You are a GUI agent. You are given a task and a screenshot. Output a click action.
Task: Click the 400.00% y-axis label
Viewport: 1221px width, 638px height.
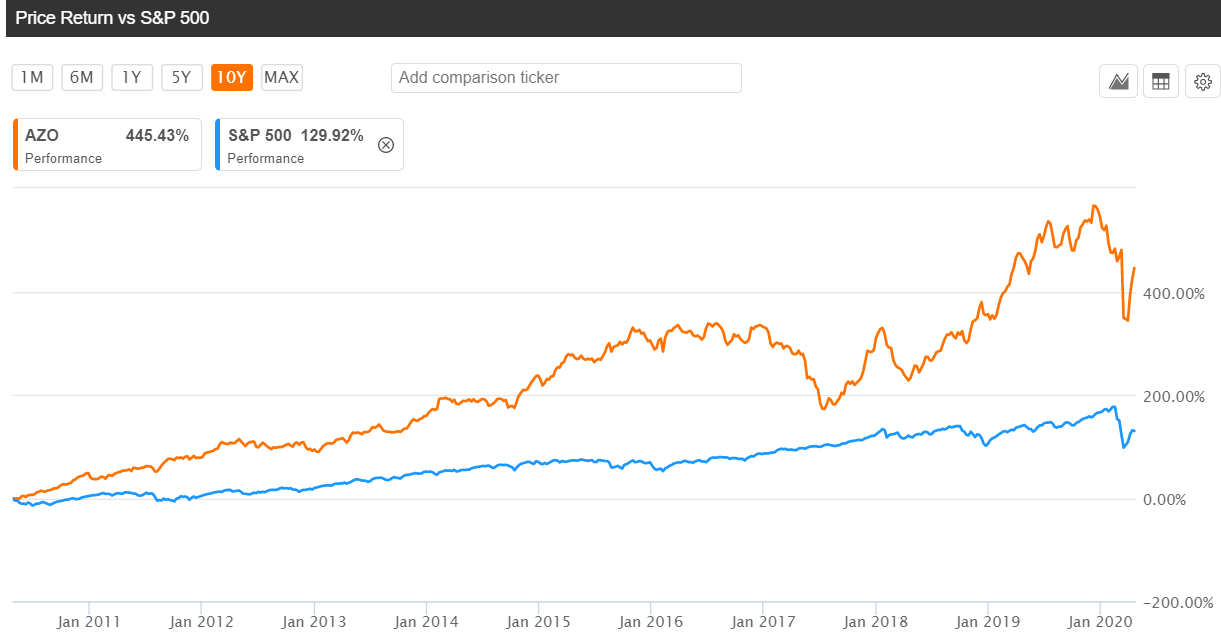pos(1174,293)
